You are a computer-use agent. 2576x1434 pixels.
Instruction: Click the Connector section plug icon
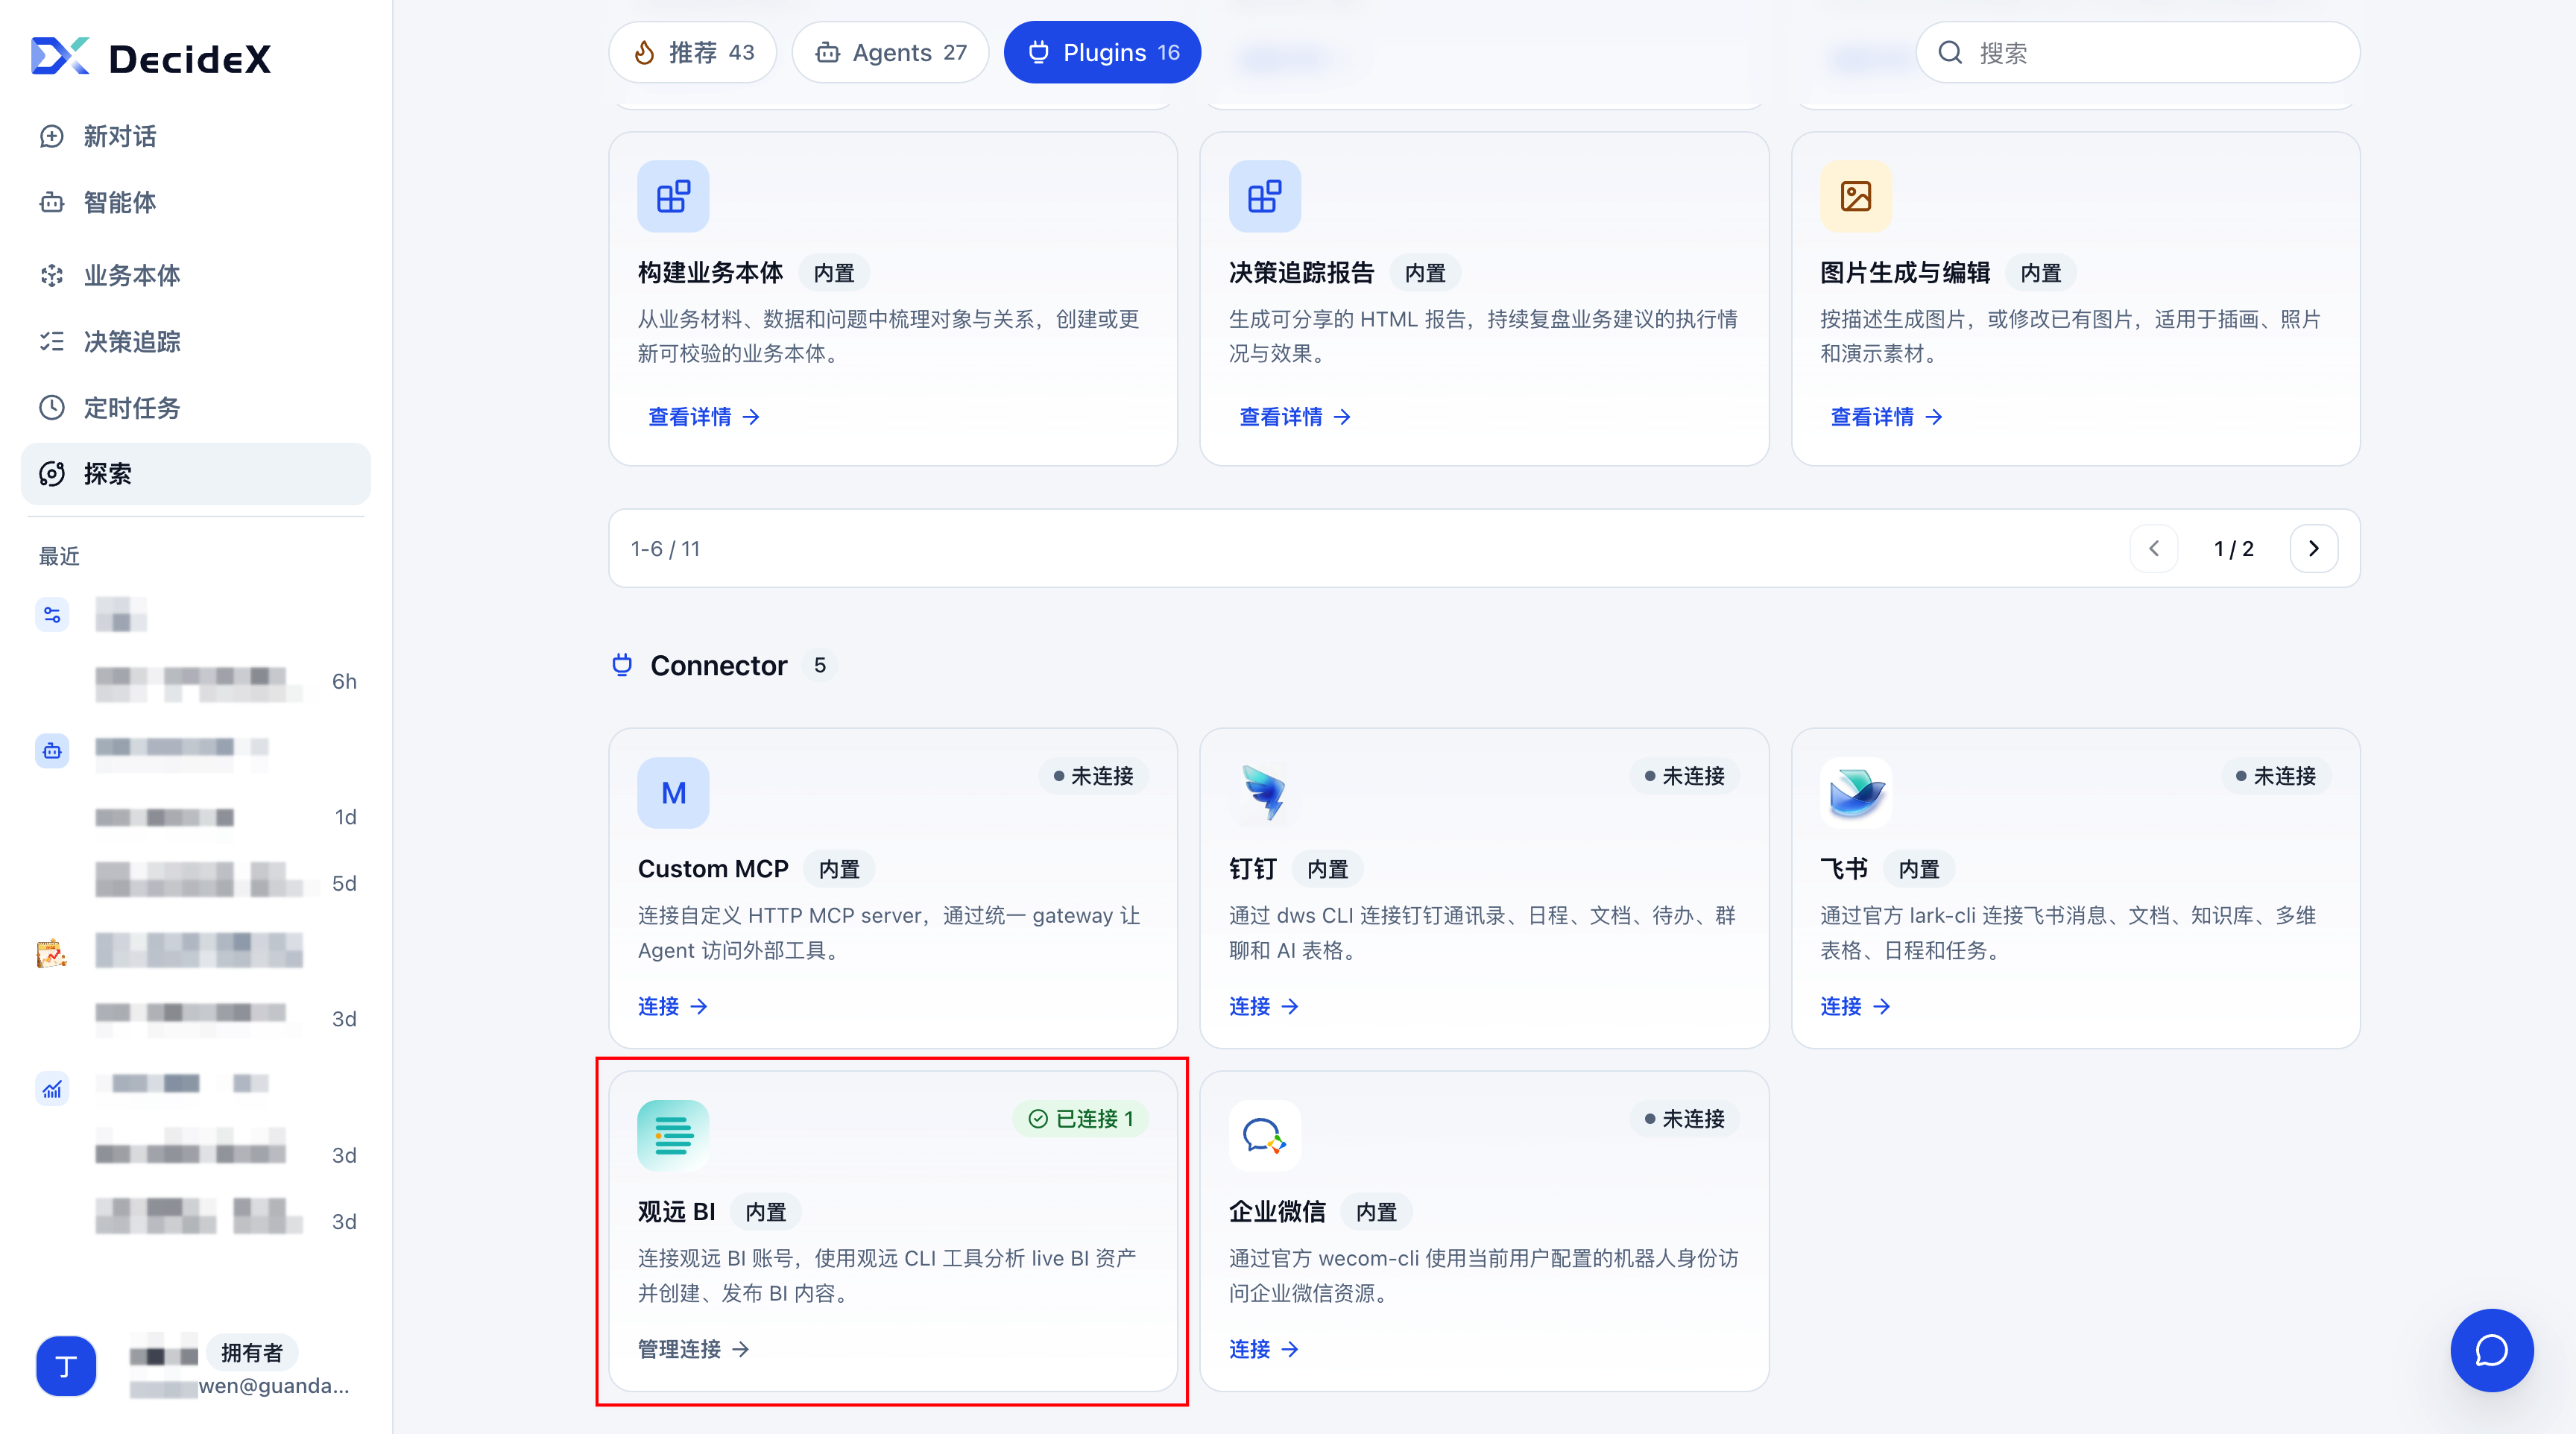tap(622, 665)
